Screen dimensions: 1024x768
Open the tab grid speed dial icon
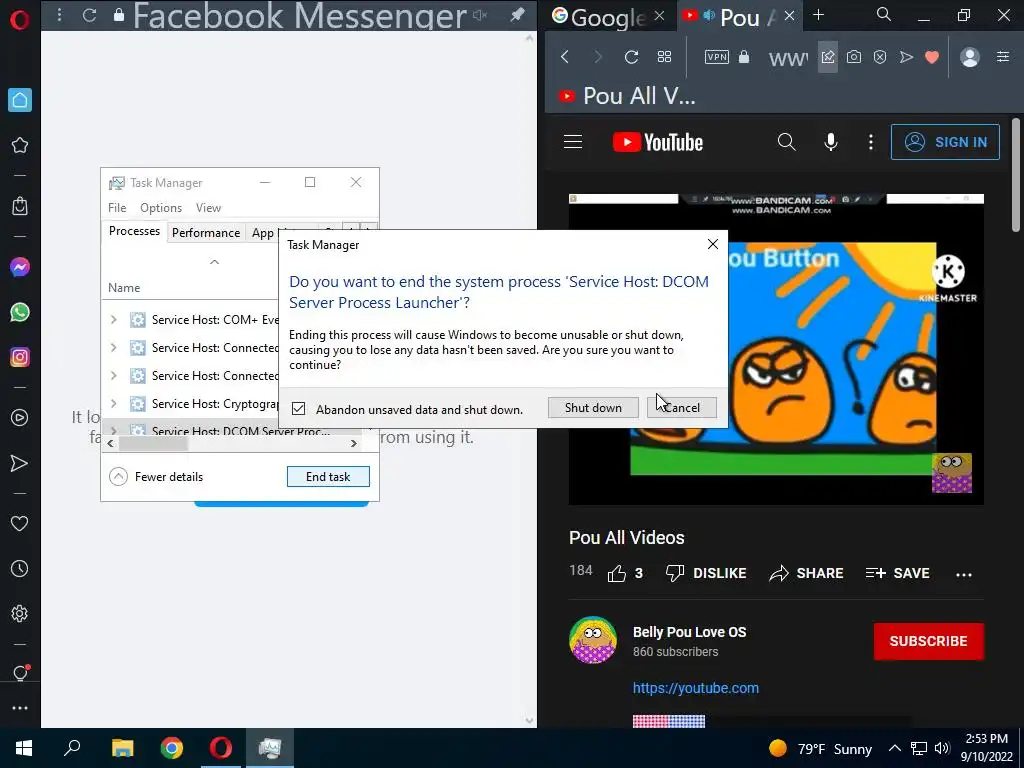pyautogui.click(x=664, y=57)
